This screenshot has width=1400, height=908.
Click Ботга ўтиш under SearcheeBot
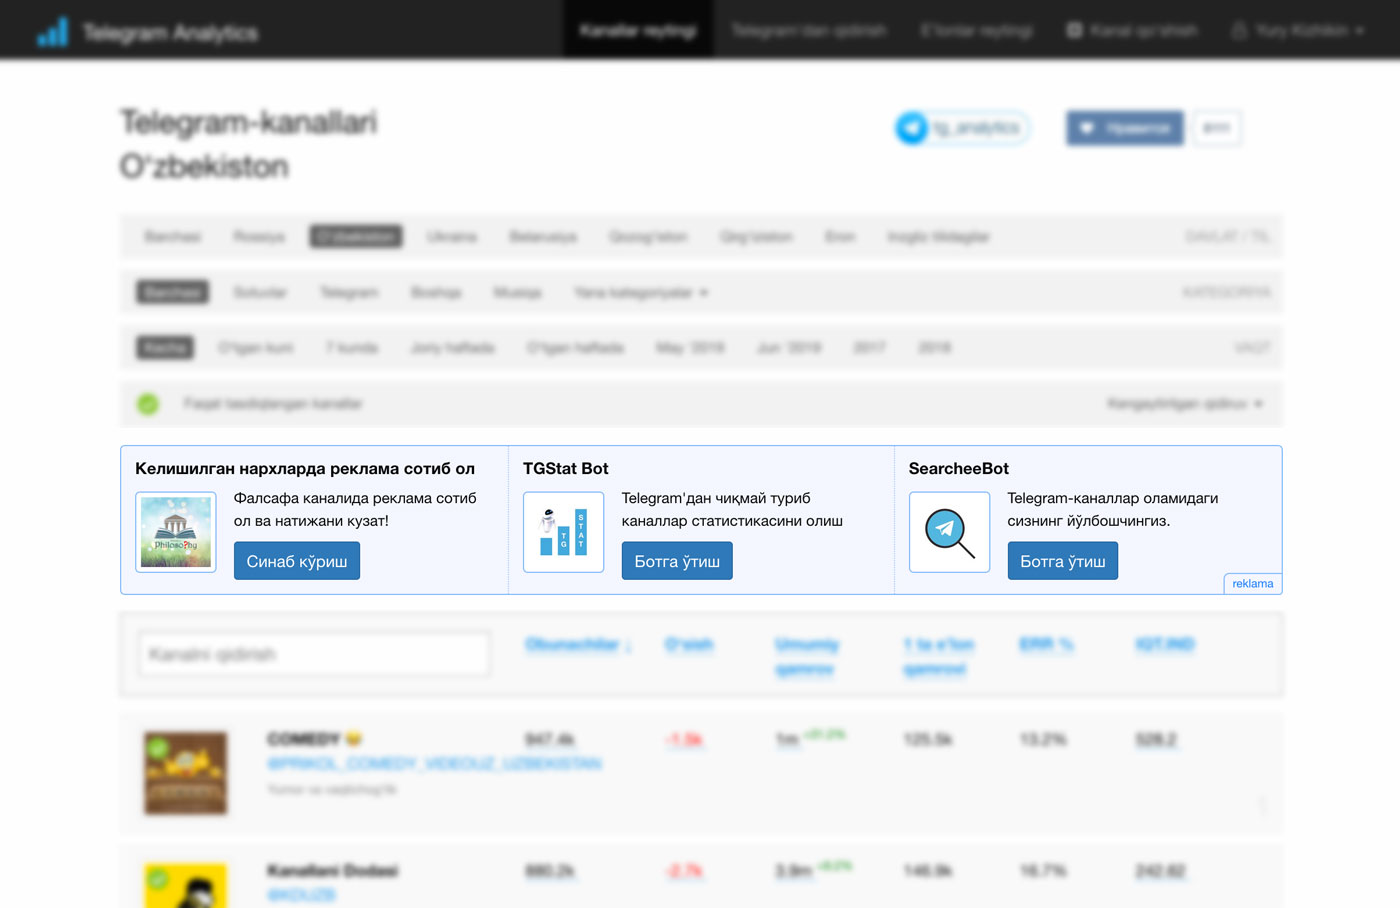tap(1062, 561)
